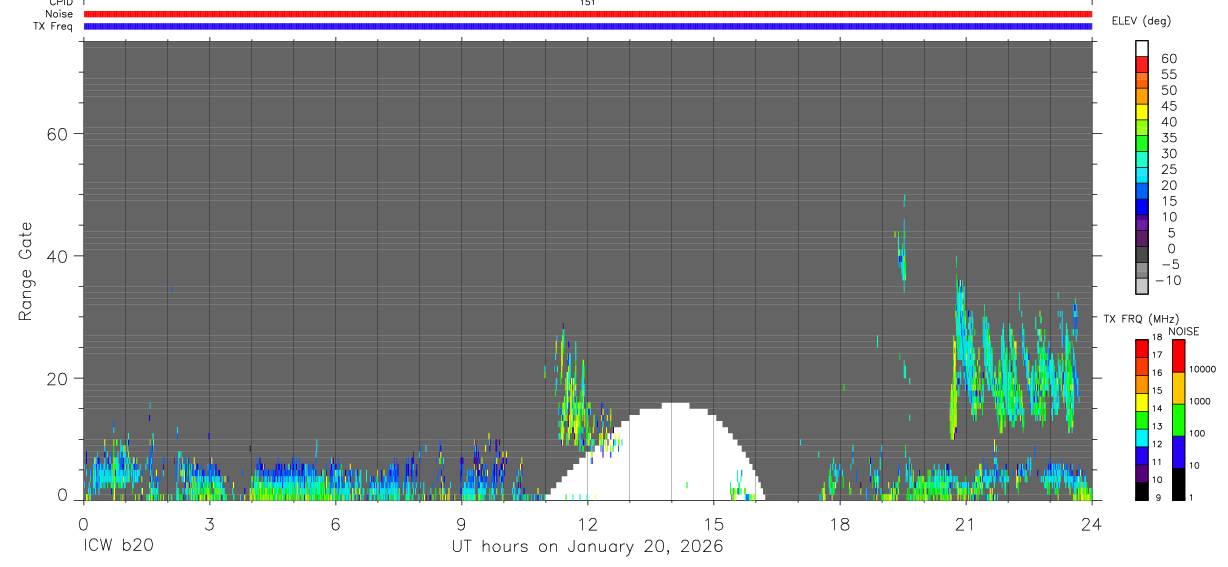Pick the red 55–60 degree elevation swatch

(x=1142, y=64)
